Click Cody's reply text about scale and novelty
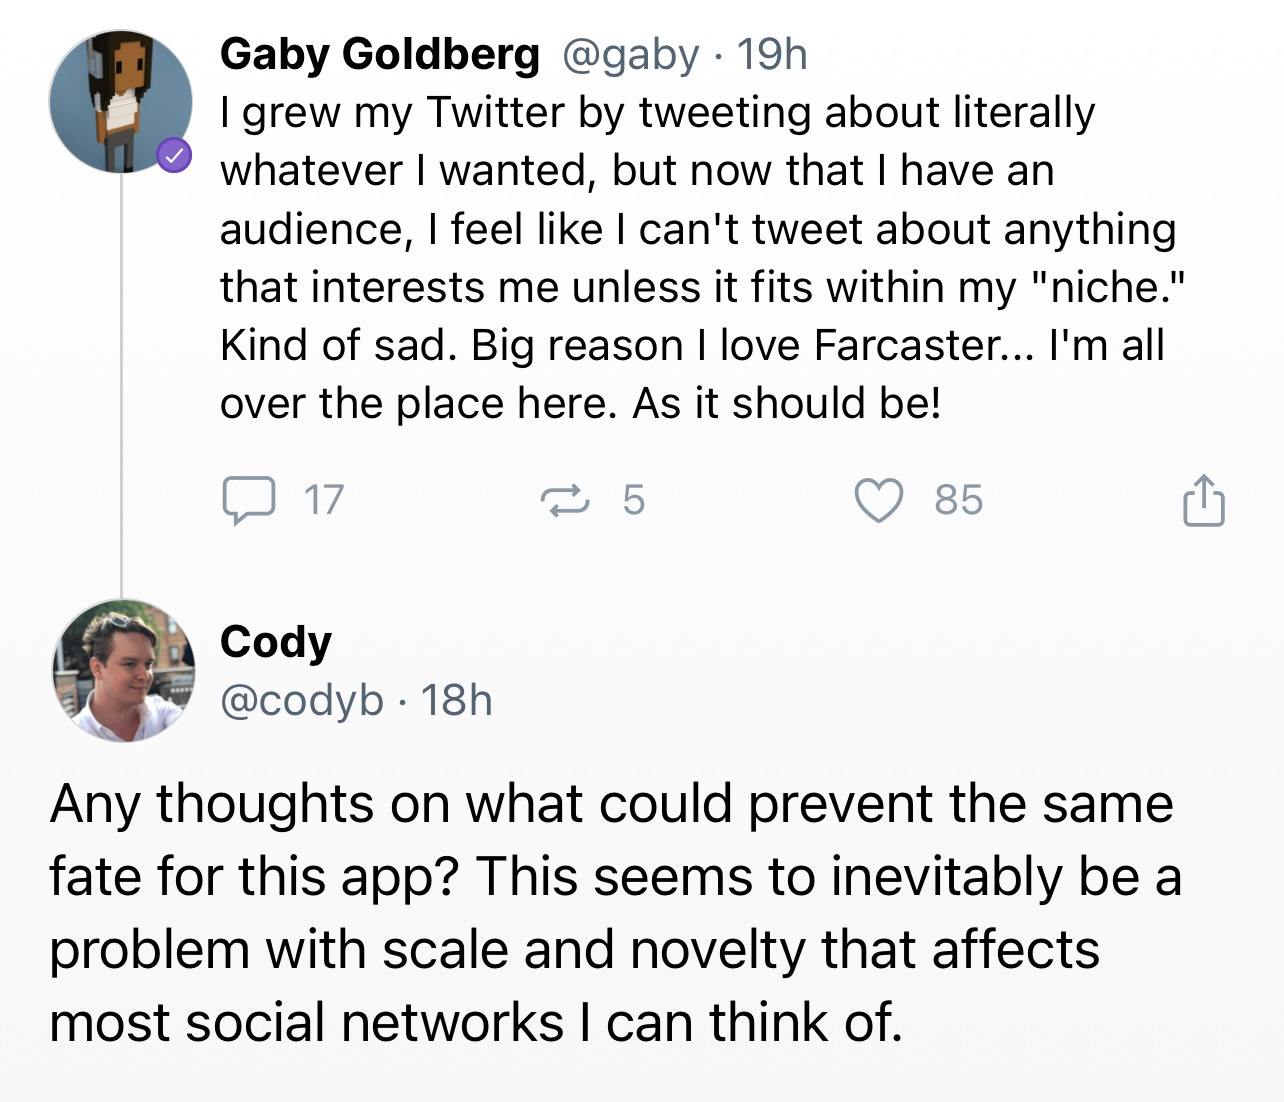 (610, 913)
